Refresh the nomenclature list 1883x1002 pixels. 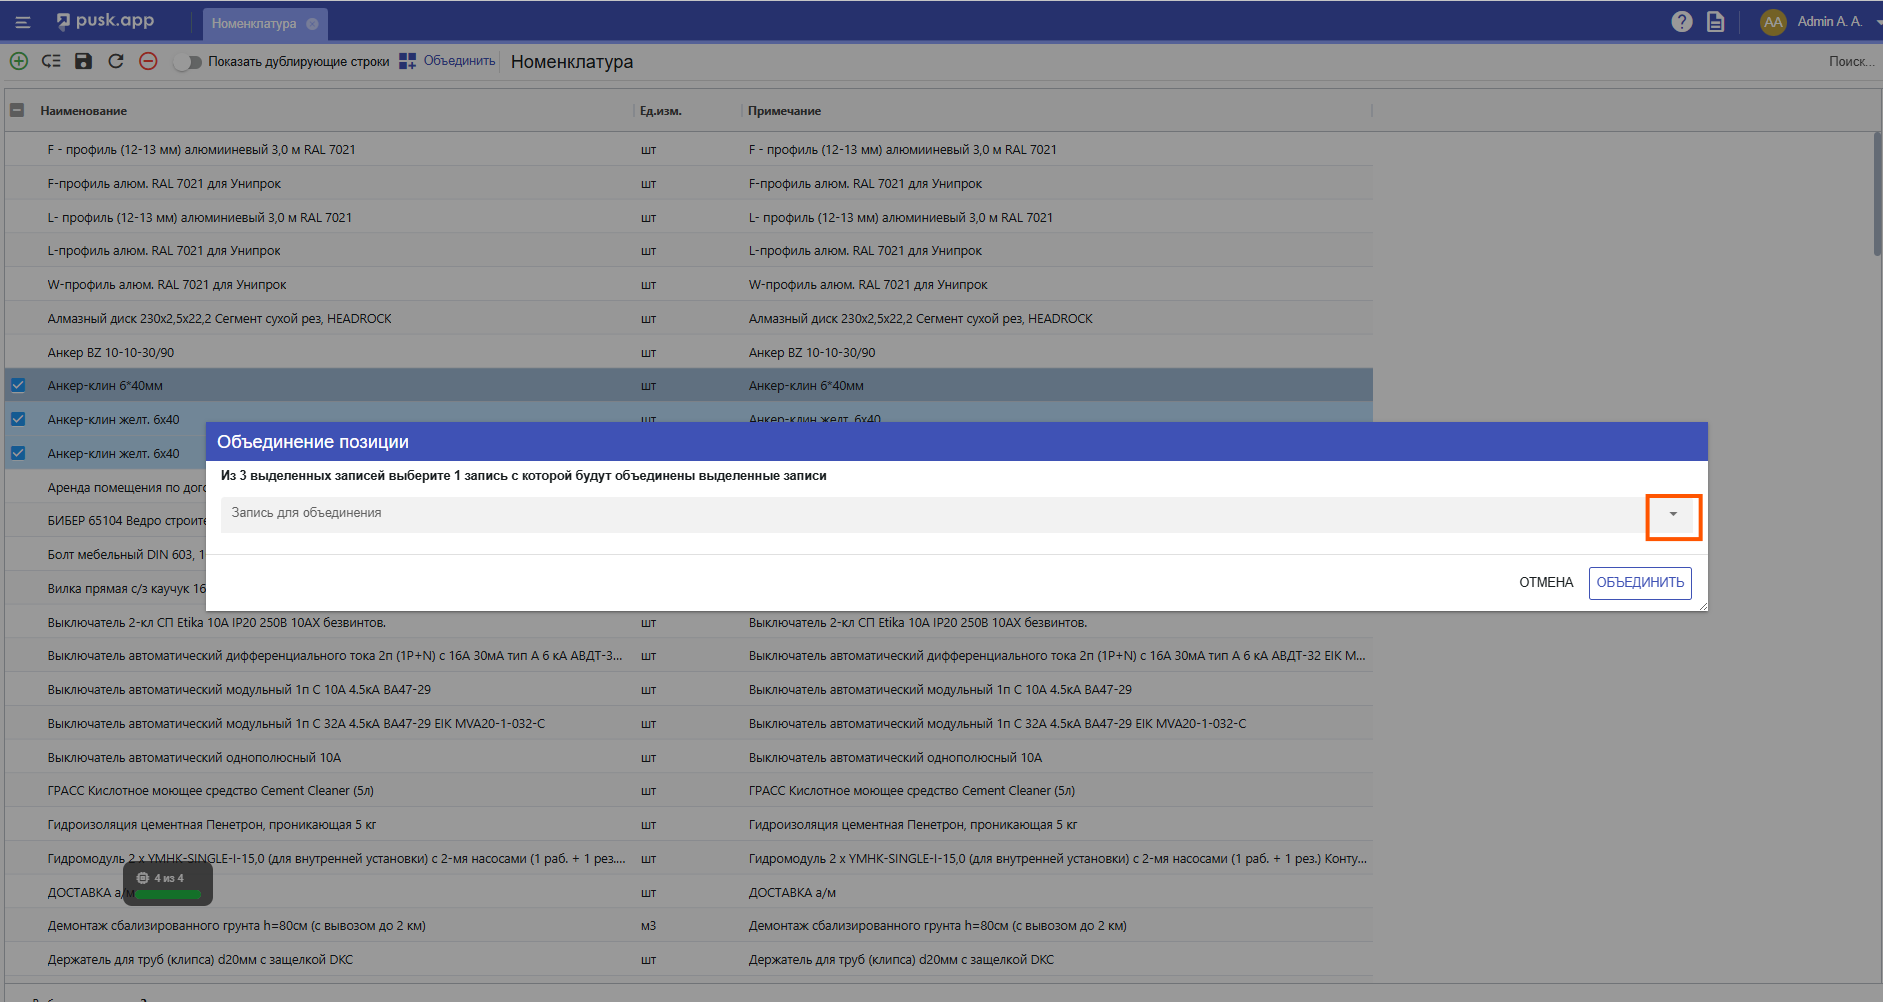coord(116,61)
